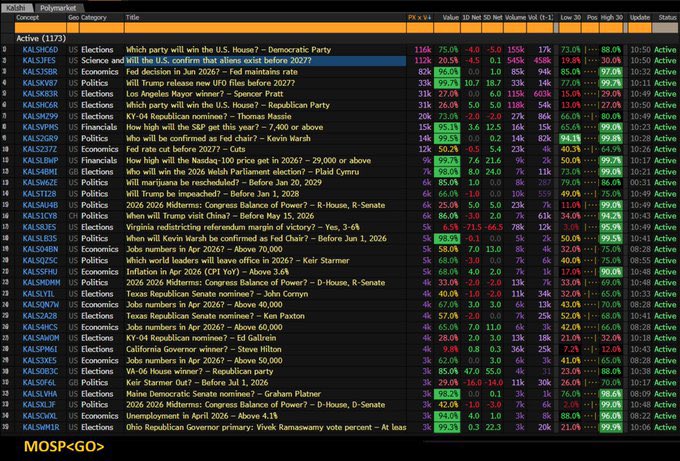
Task: Sort by the Title column header
Action: (132, 17)
